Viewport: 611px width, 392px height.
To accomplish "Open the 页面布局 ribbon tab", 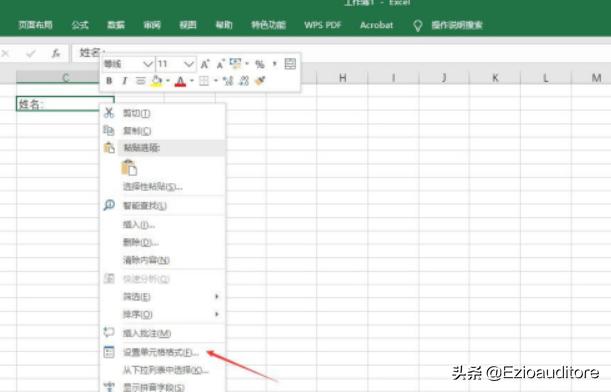I will (x=35, y=25).
